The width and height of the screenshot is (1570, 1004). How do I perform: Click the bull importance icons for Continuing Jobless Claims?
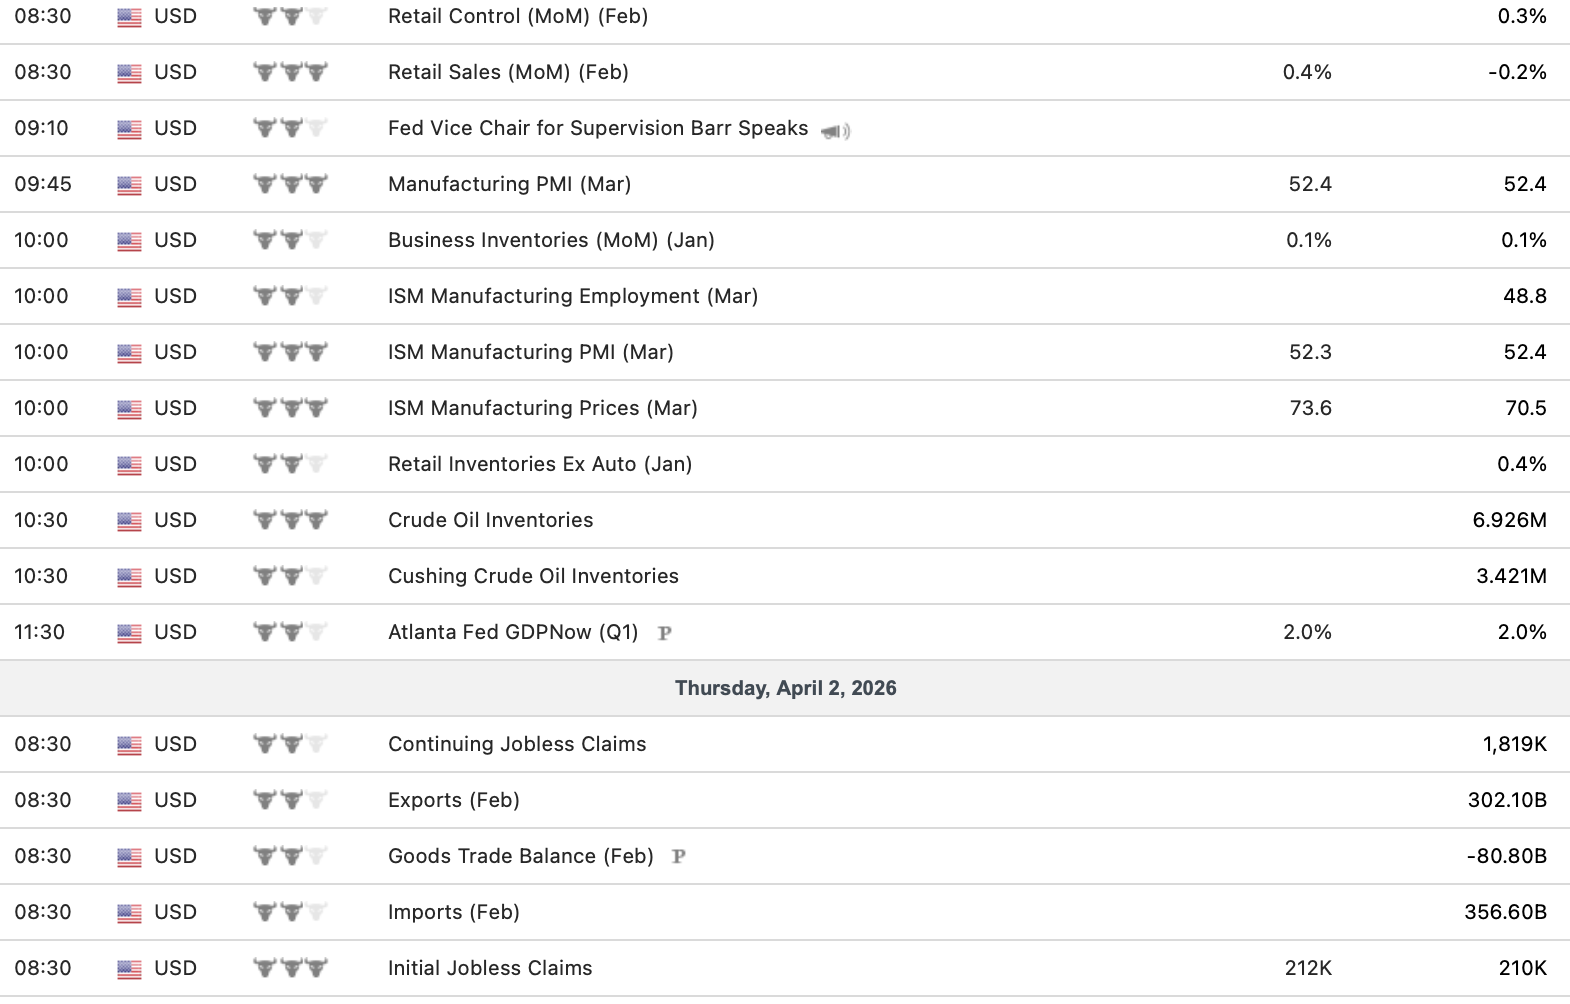pos(290,744)
